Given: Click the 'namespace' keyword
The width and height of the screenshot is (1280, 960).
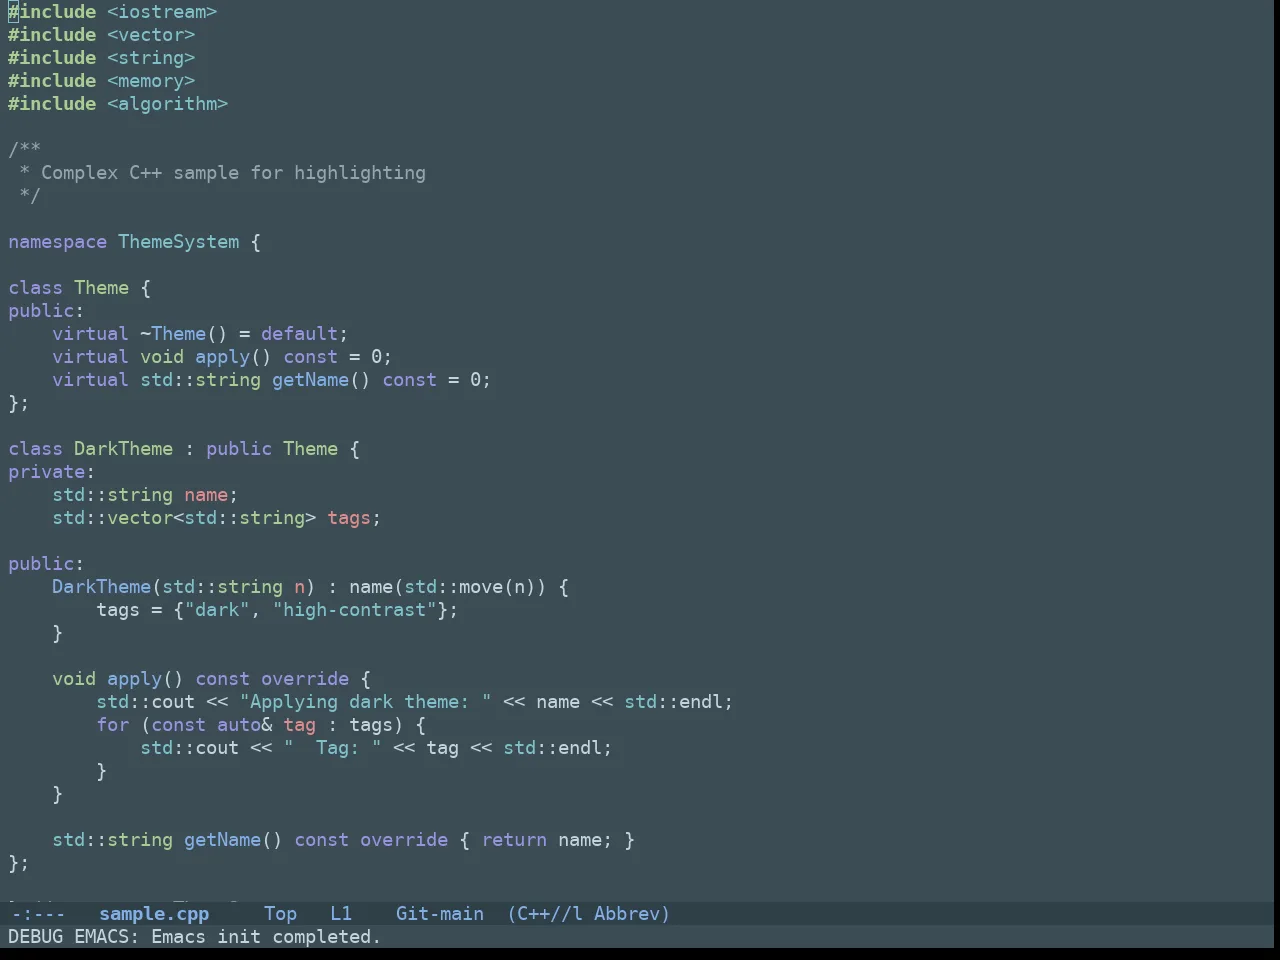Looking at the screenshot, I should point(57,242).
